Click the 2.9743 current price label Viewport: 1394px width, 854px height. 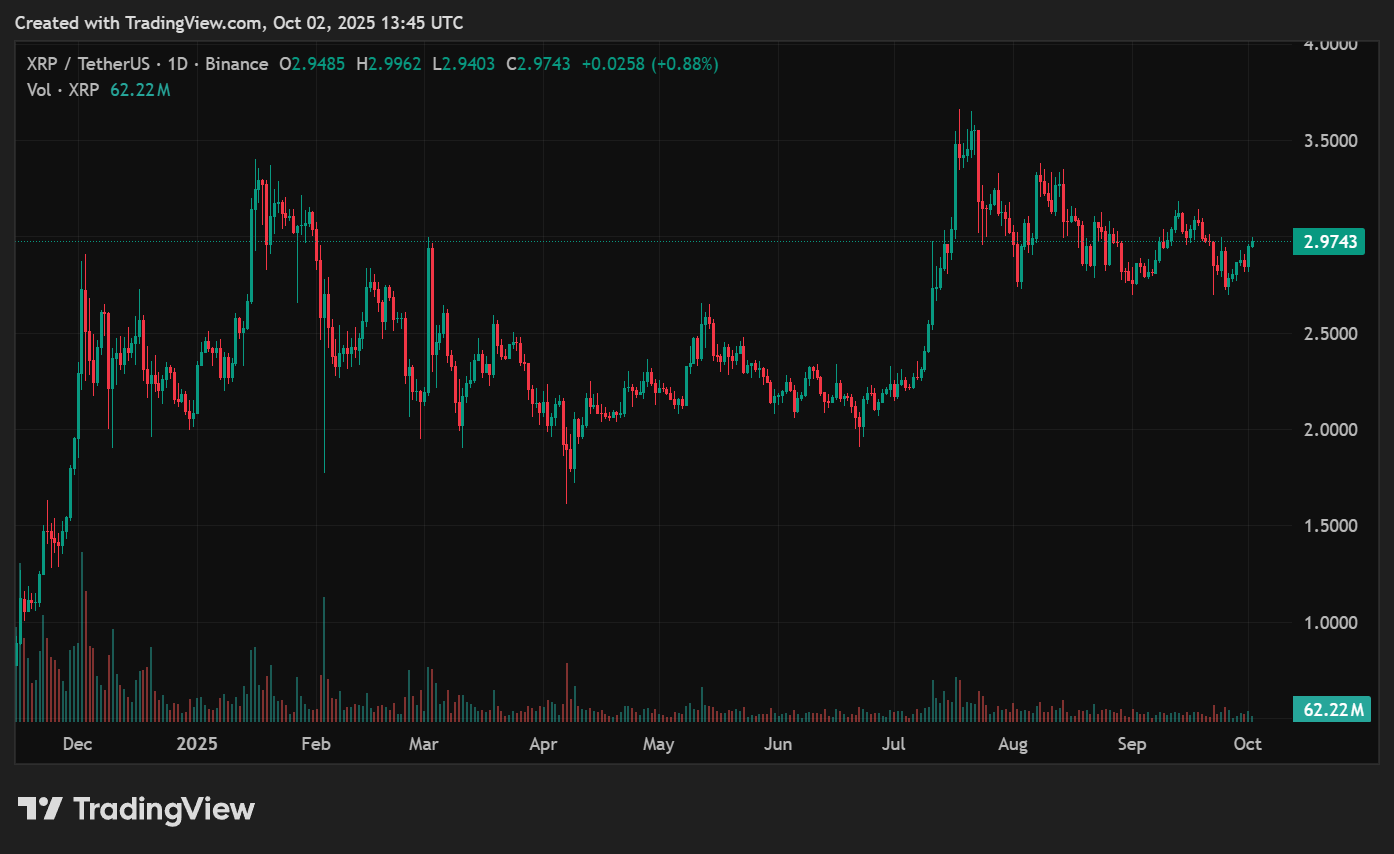coord(1329,241)
